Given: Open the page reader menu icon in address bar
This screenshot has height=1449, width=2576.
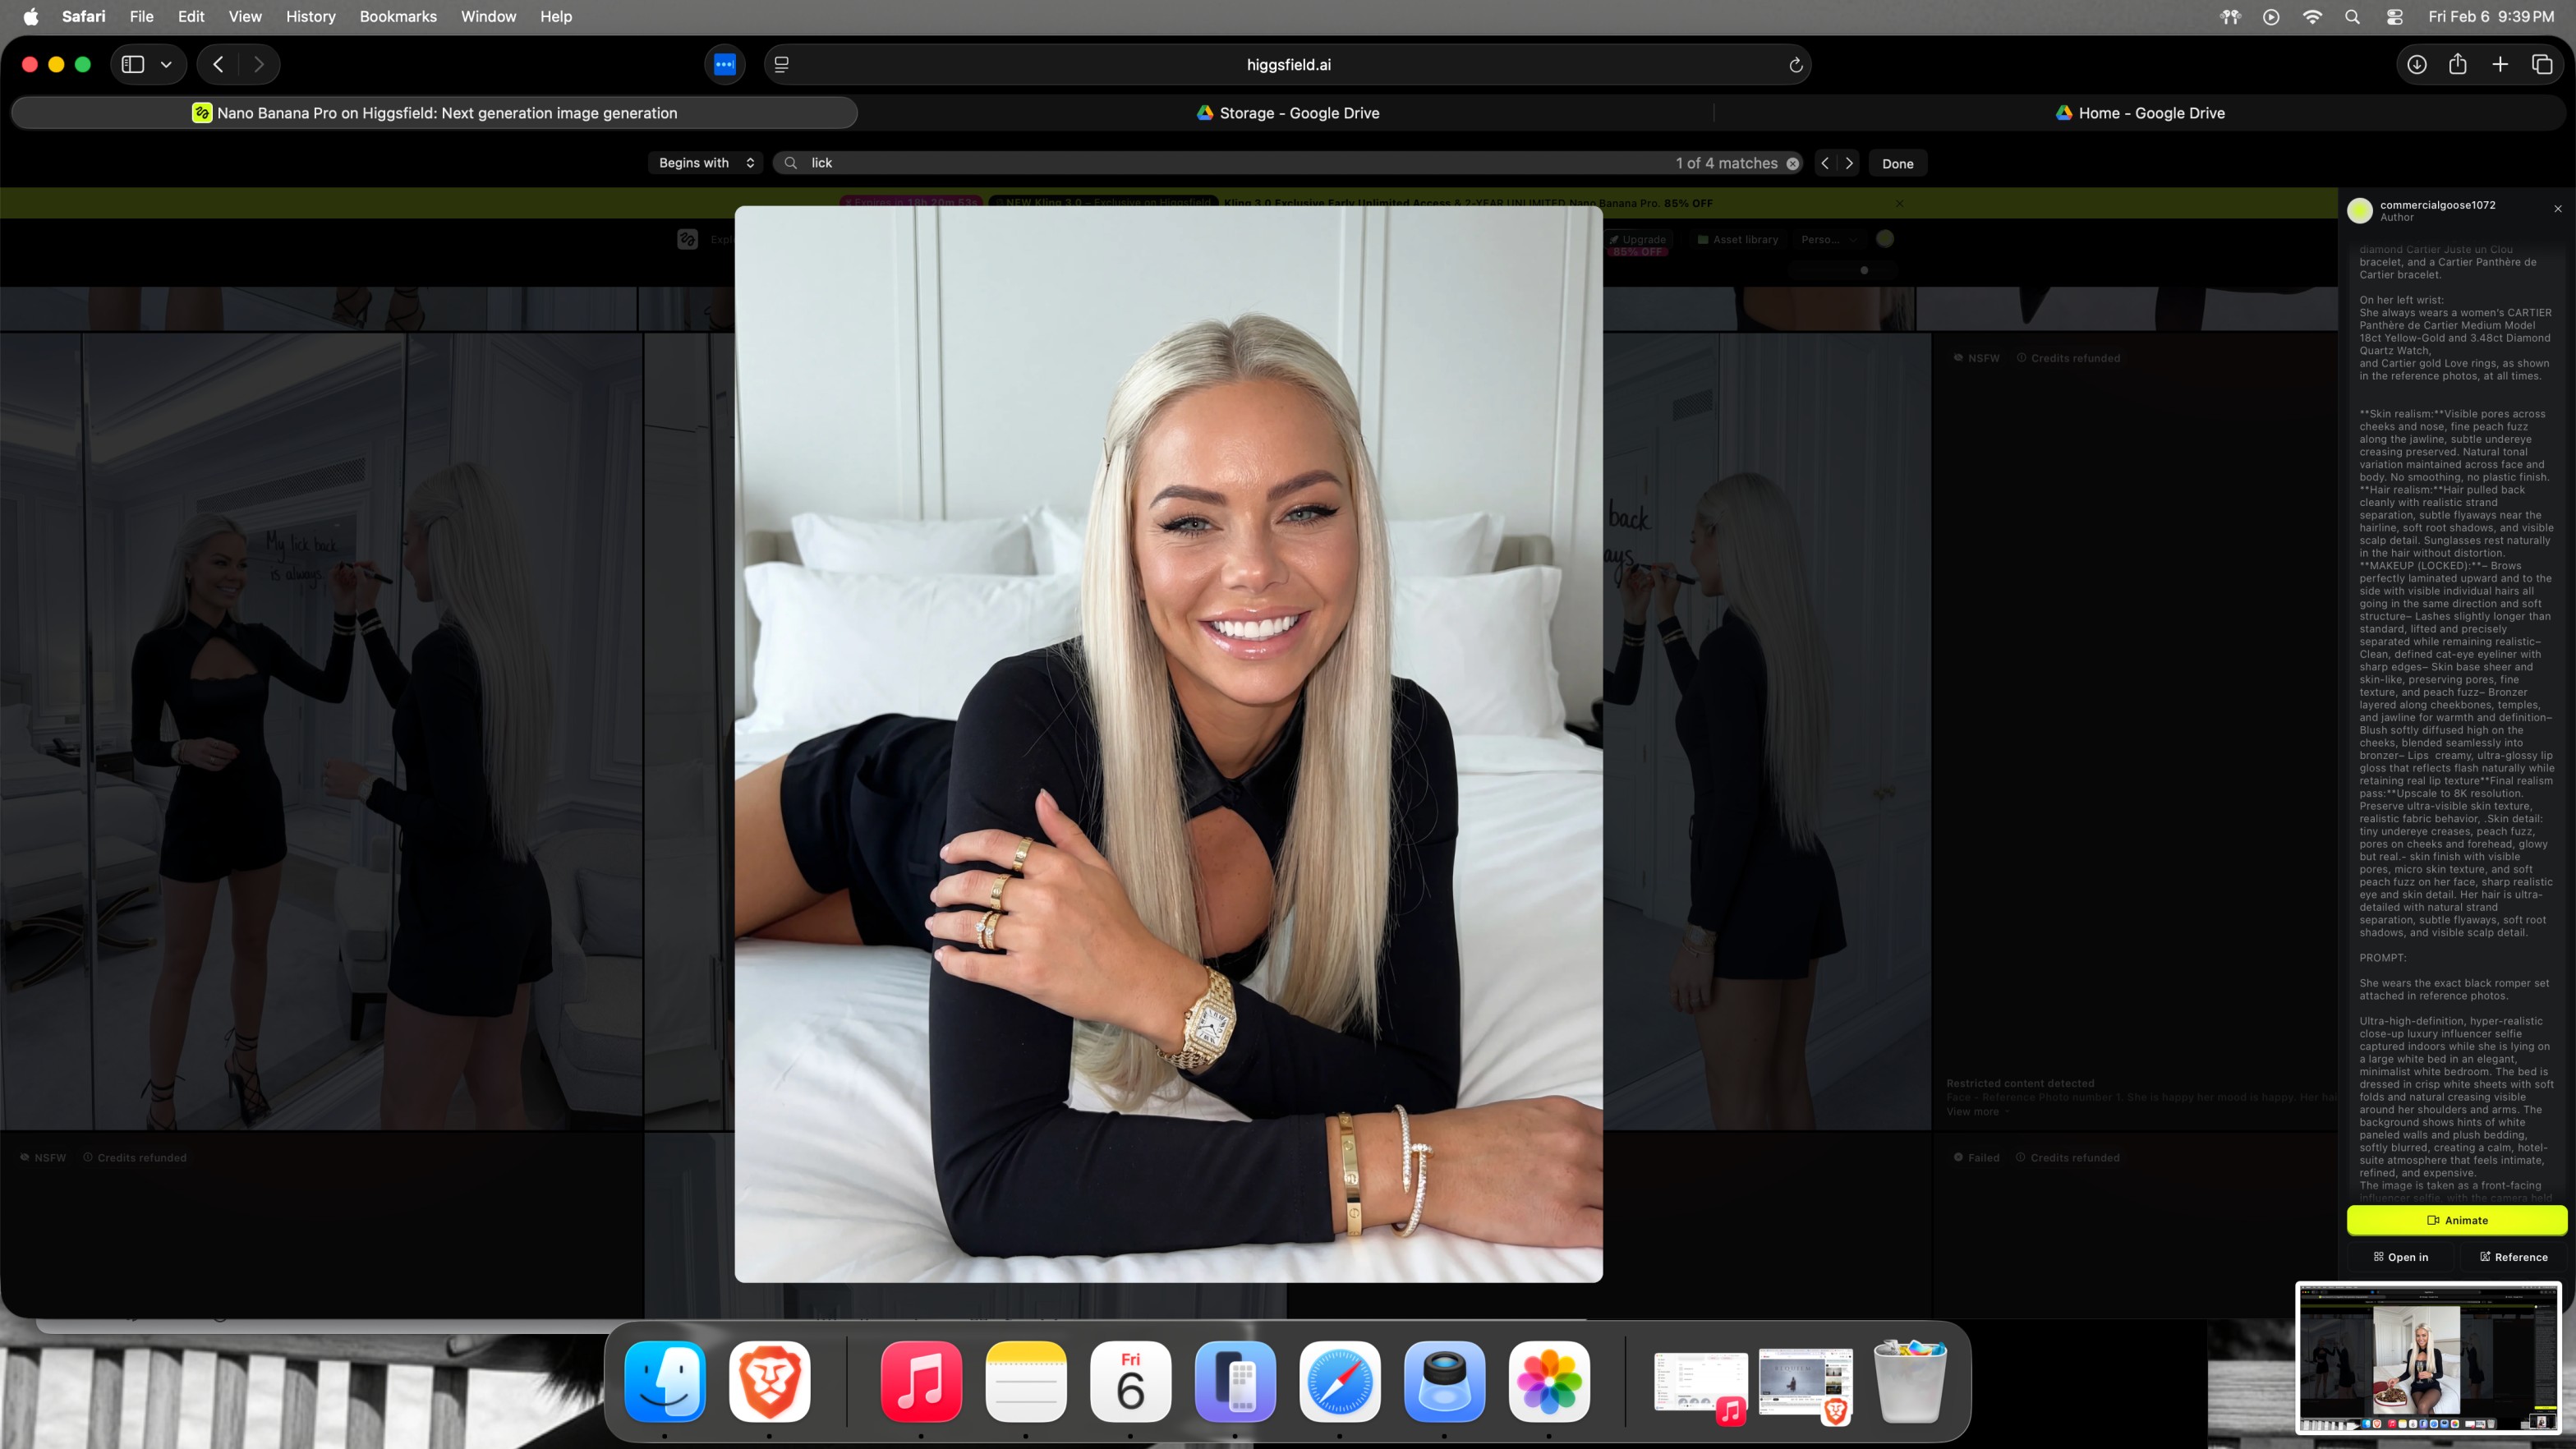Looking at the screenshot, I should pos(782,64).
